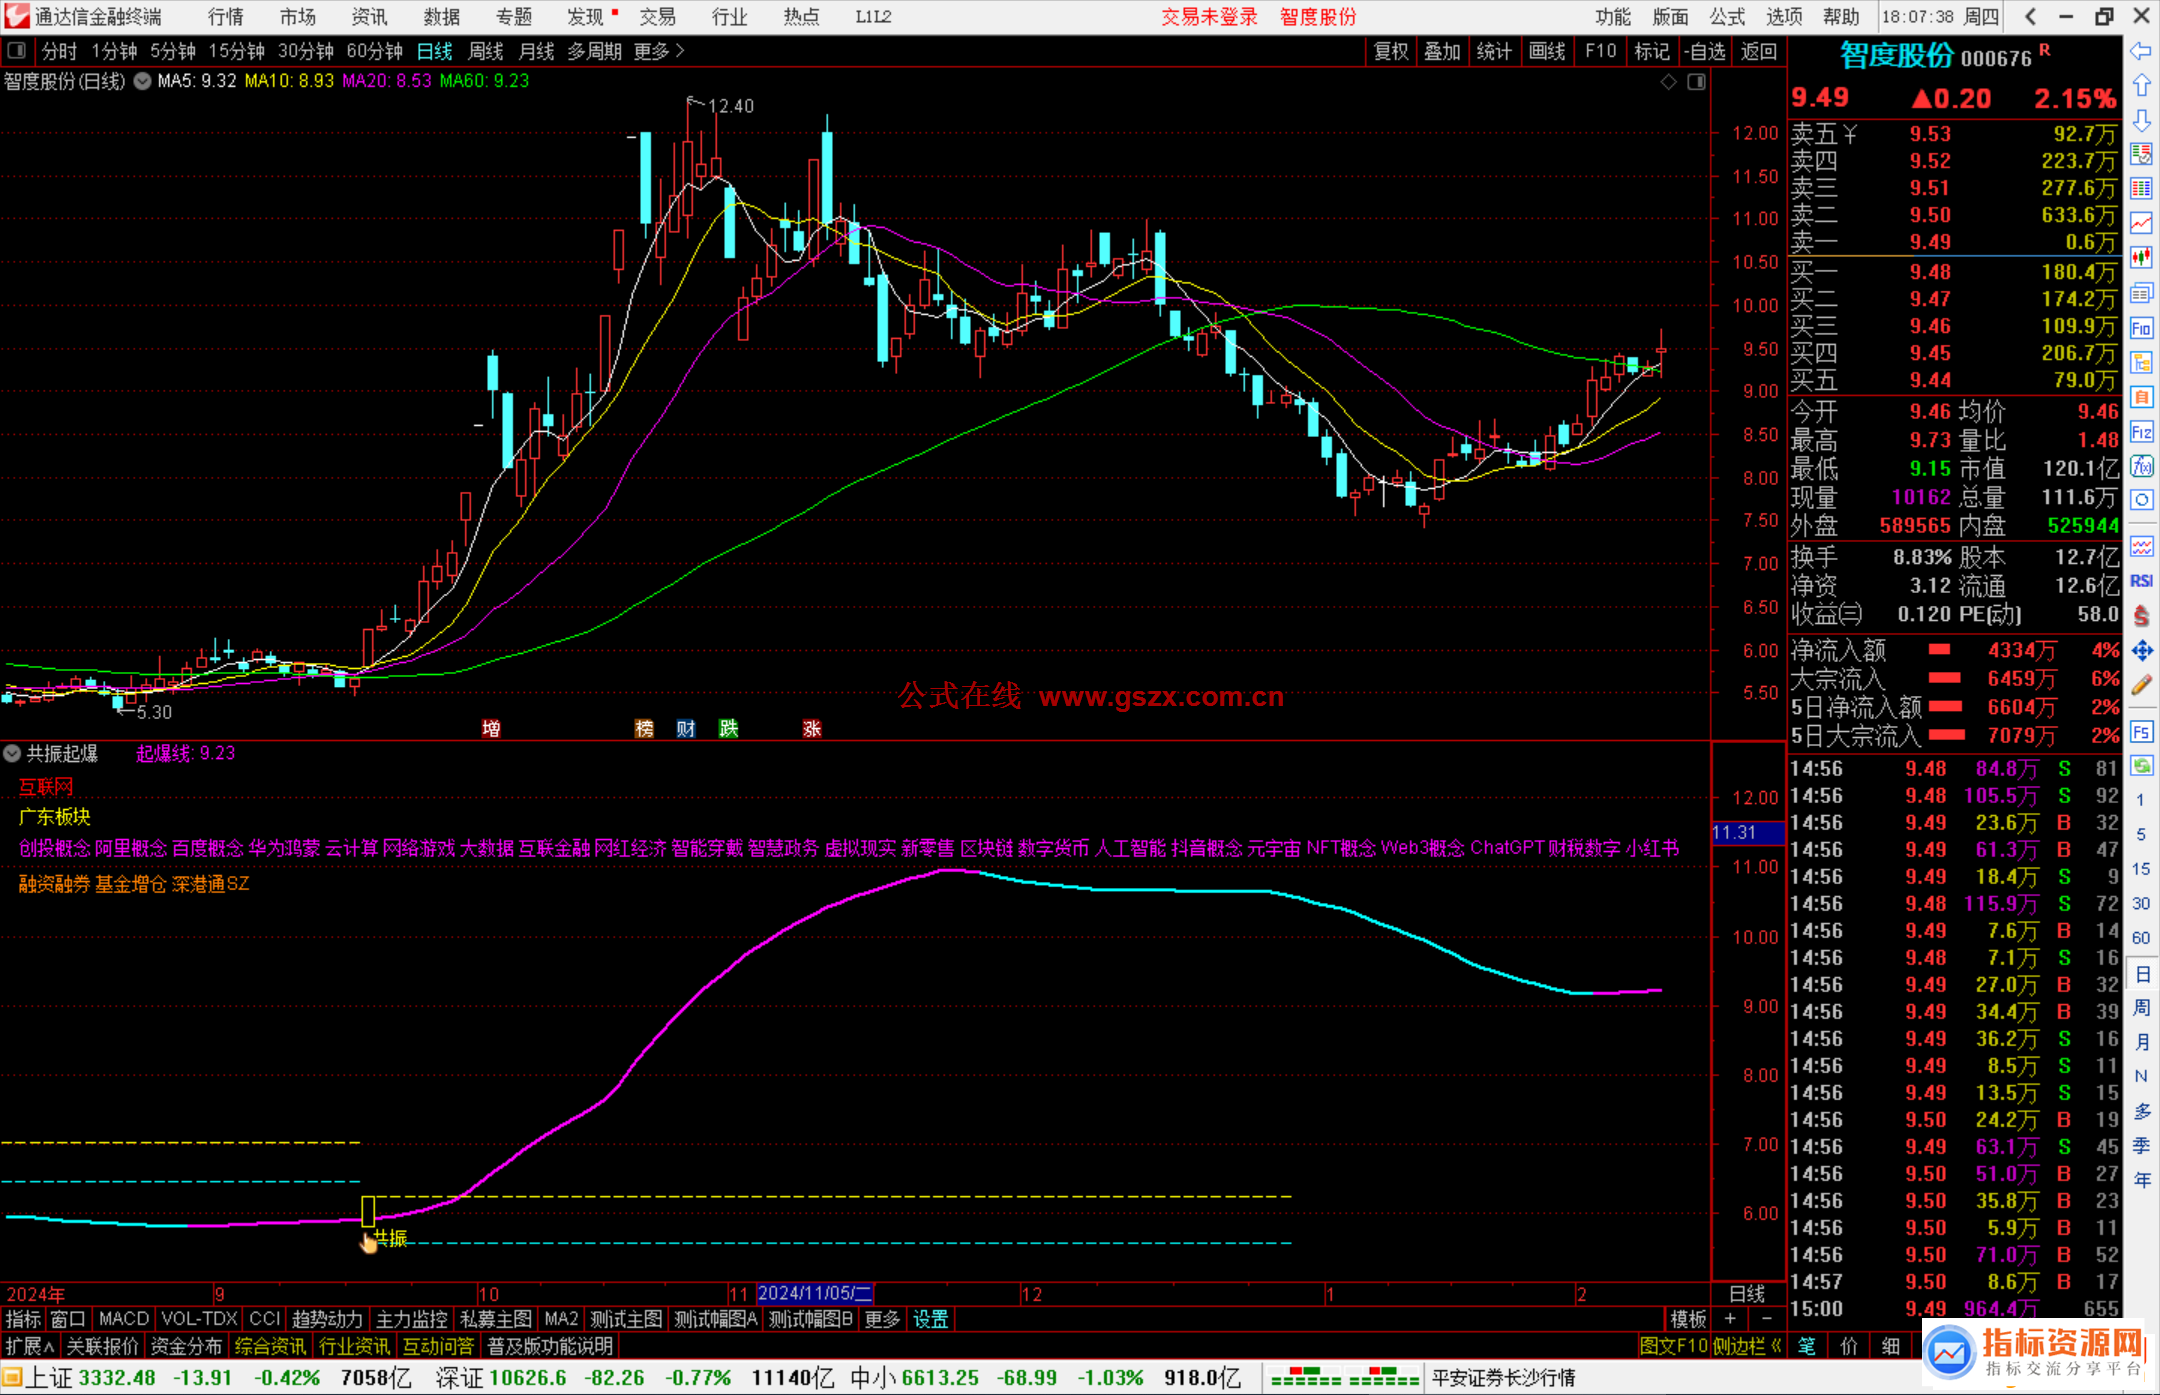
Task: Click the F10 company info sidebar icon
Action: [2141, 328]
